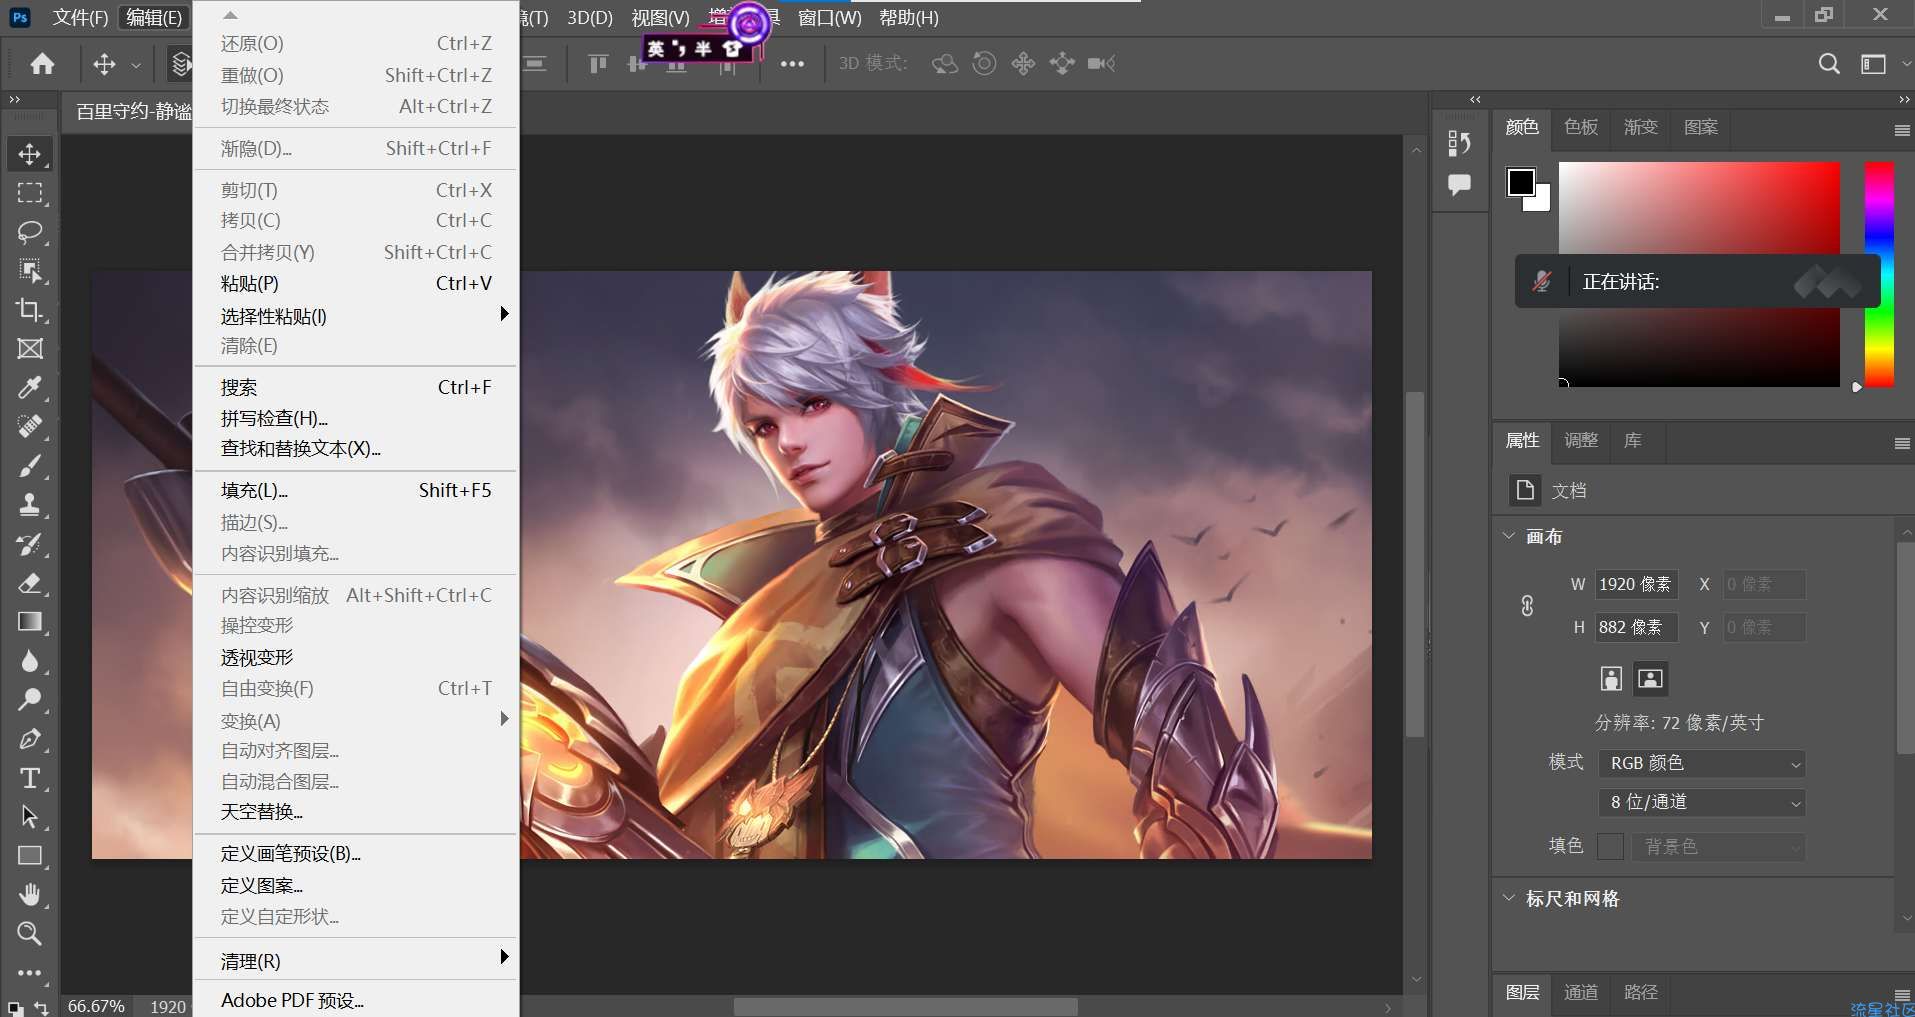Click the canvas height field 882 像素
This screenshot has height=1017, width=1915.
(1636, 627)
